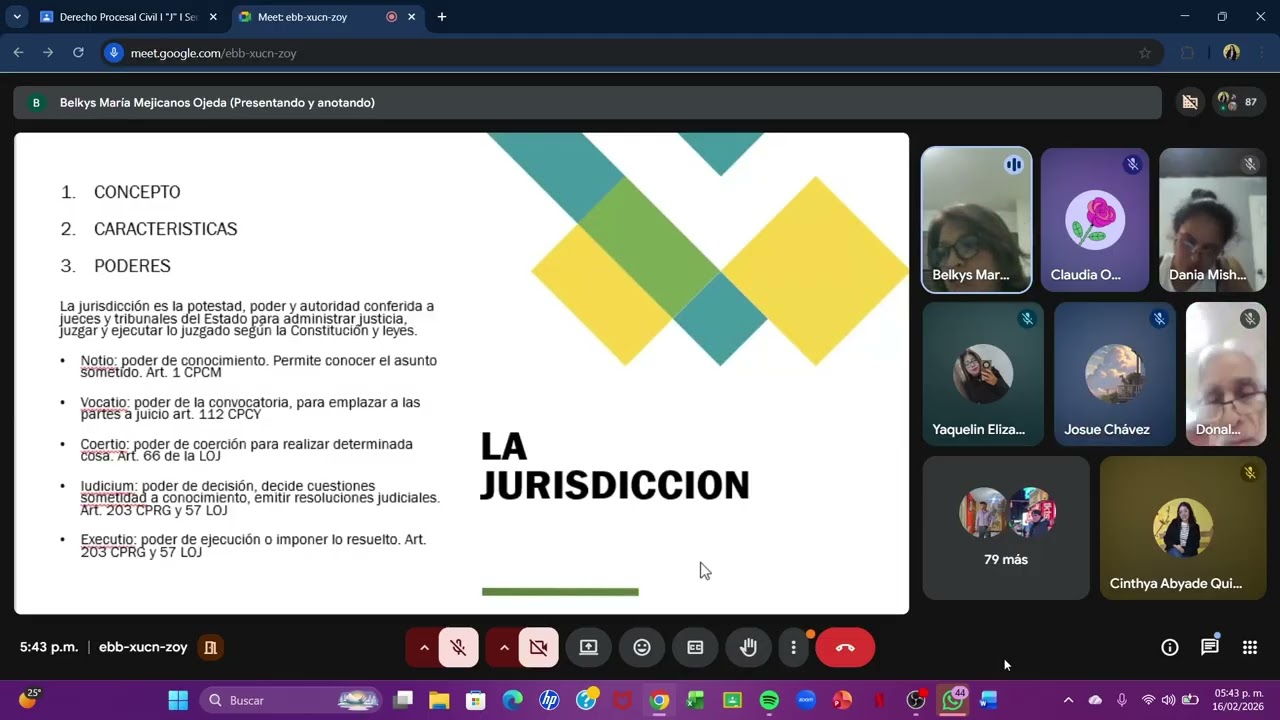Go back in browser

(x=18, y=53)
